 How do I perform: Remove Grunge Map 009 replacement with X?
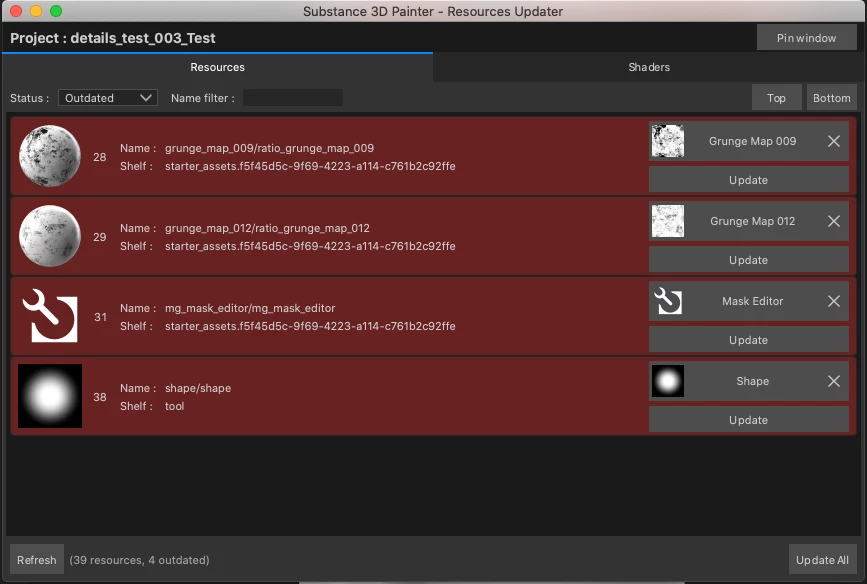coord(834,141)
